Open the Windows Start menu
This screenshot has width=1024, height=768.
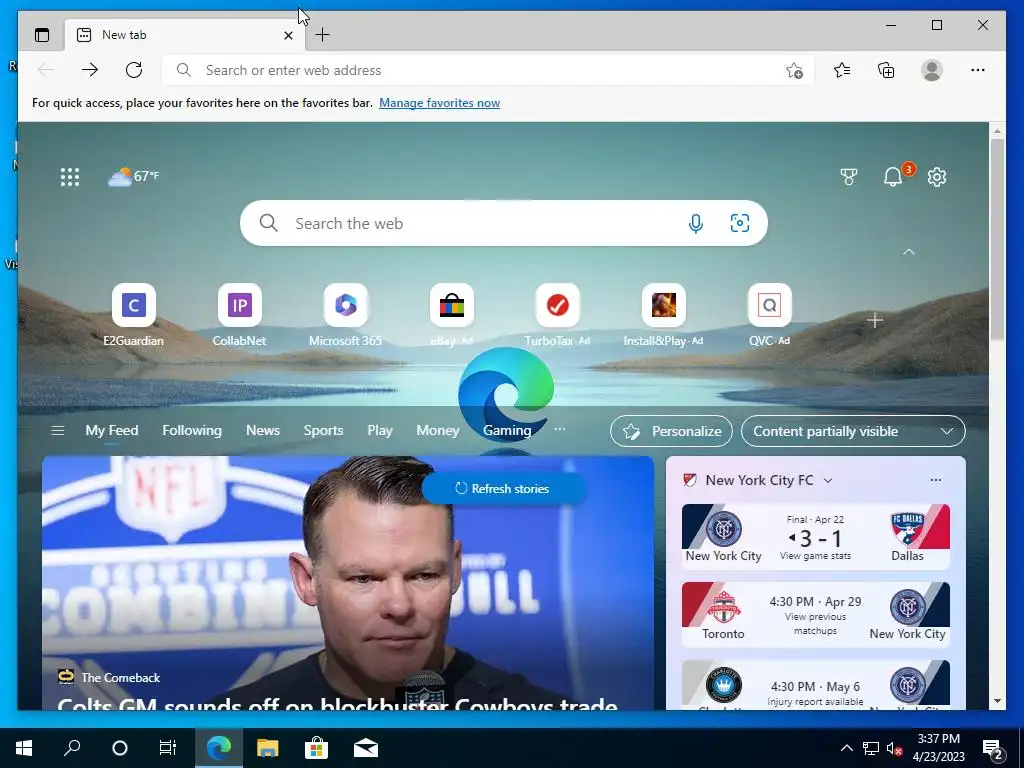pos(24,748)
